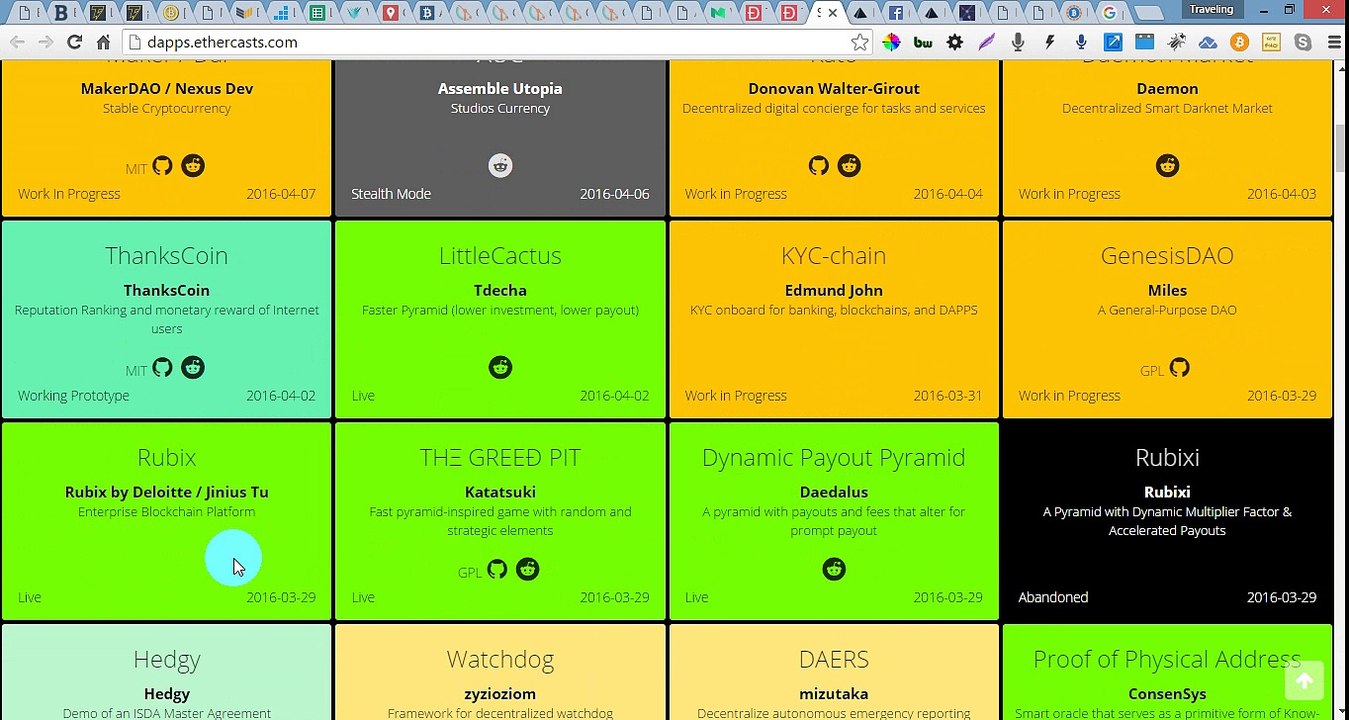Image resolution: width=1349 pixels, height=720 pixels.
Task: Open the GenesisDAO dapp title
Action: click(1167, 256)
